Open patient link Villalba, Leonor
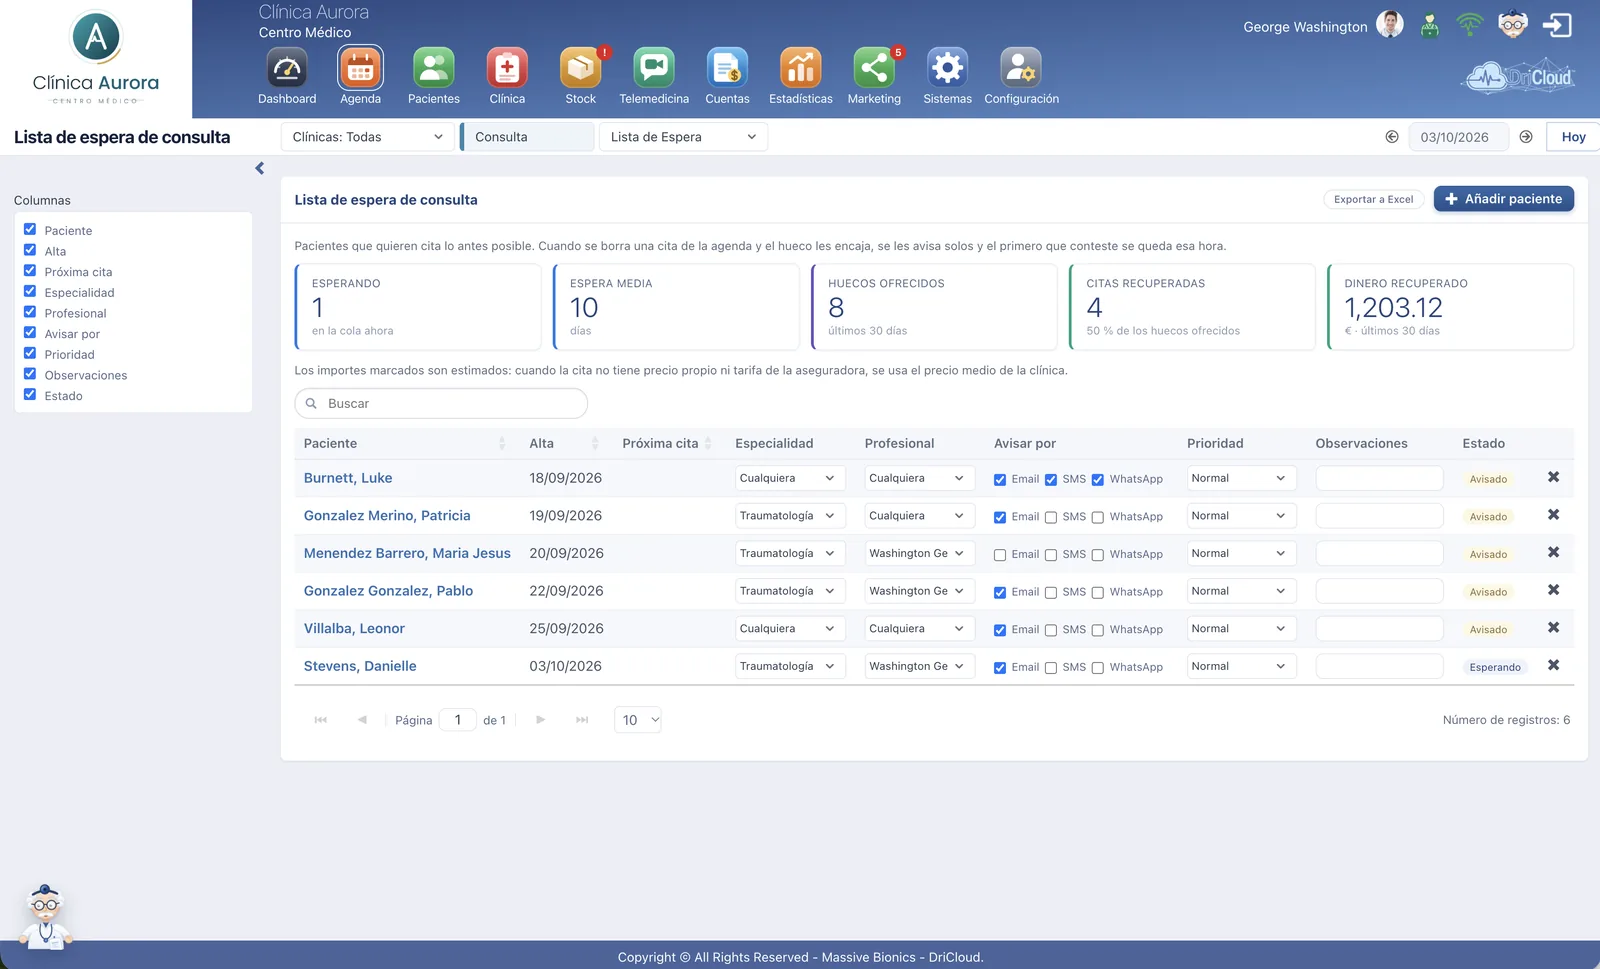 pyautogui.click(x=354, y=629)
